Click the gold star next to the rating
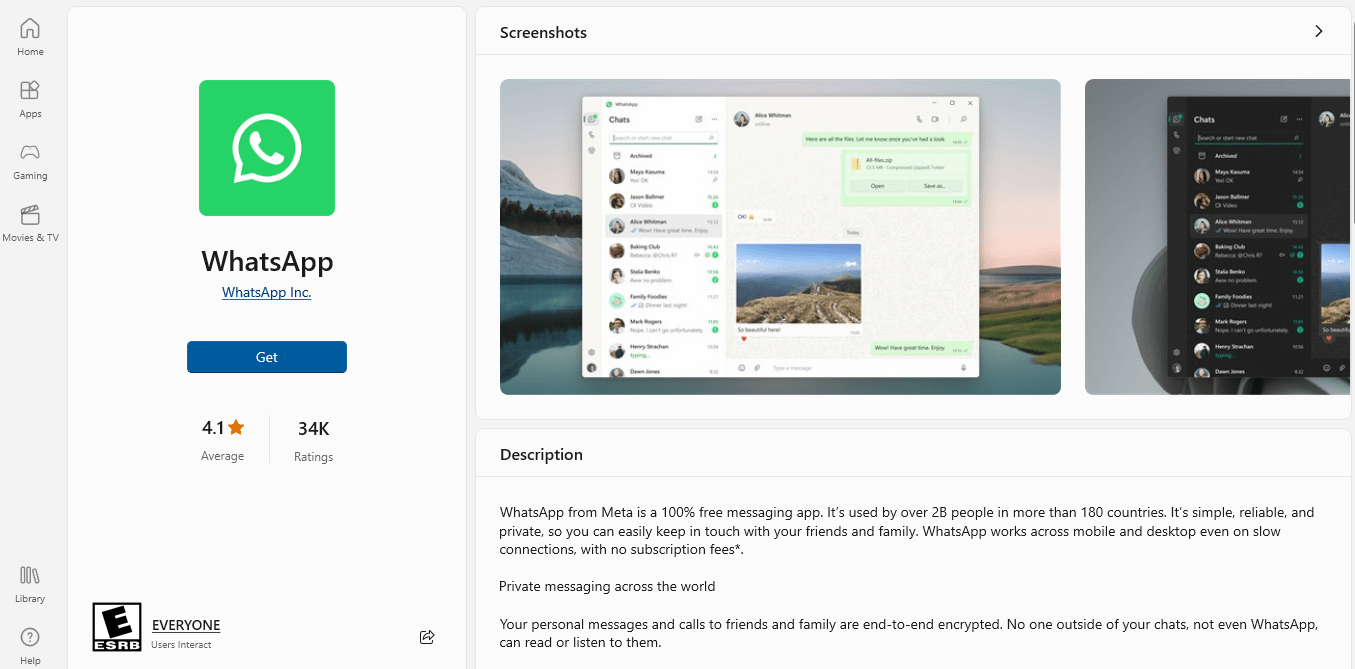1355x669 pixels. coord(236,426)
